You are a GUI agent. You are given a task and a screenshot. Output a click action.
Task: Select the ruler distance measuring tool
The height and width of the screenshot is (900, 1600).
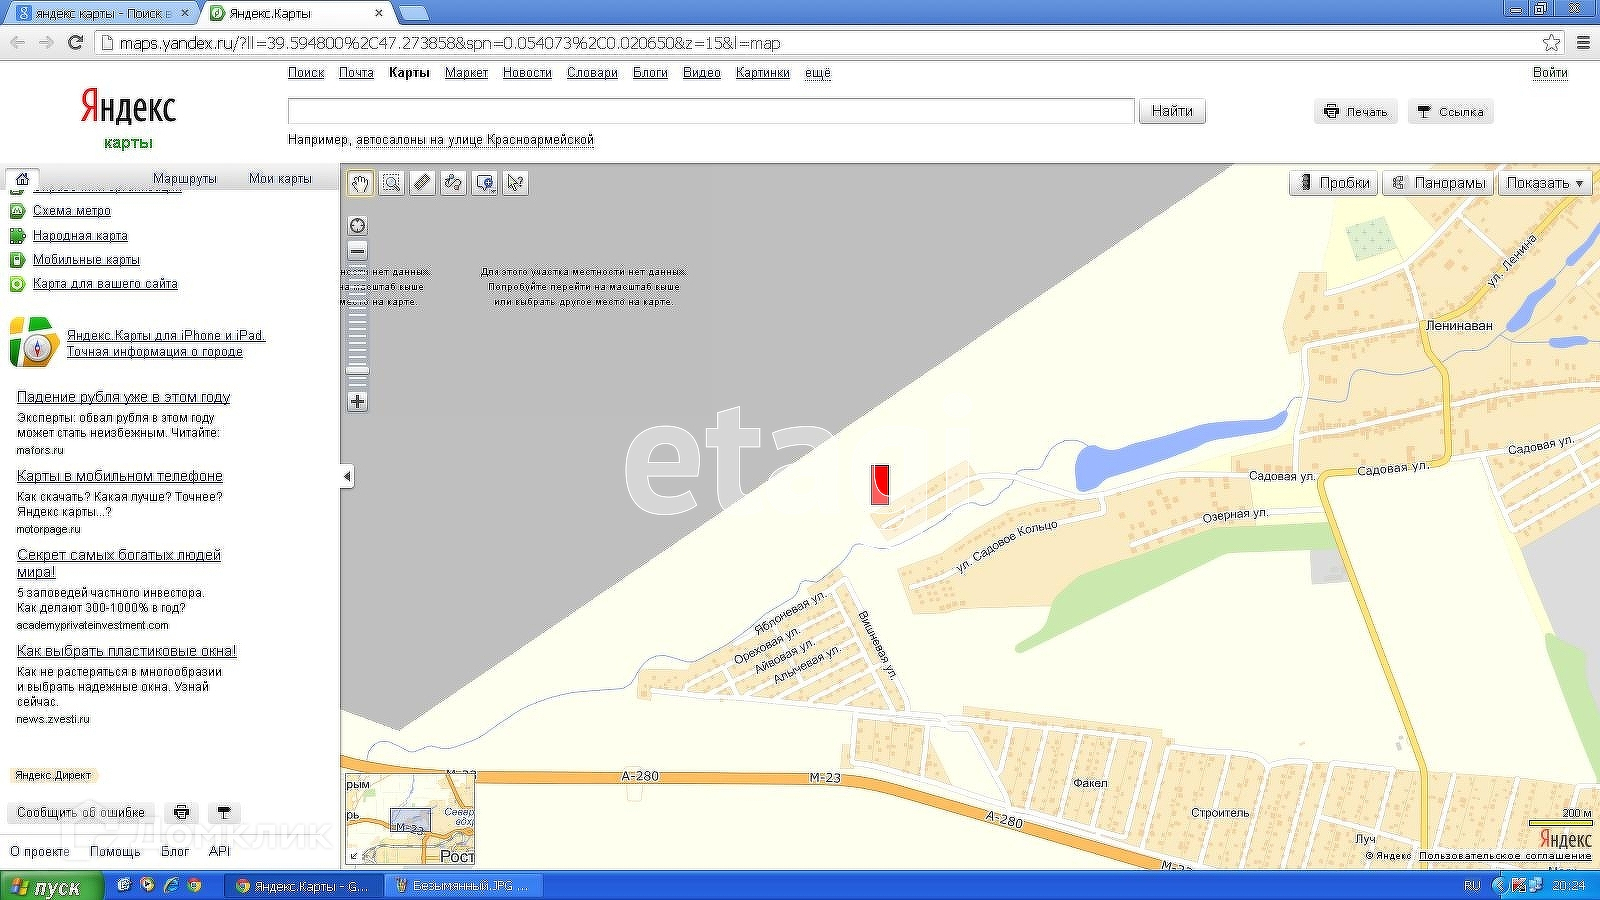point(422,183)
